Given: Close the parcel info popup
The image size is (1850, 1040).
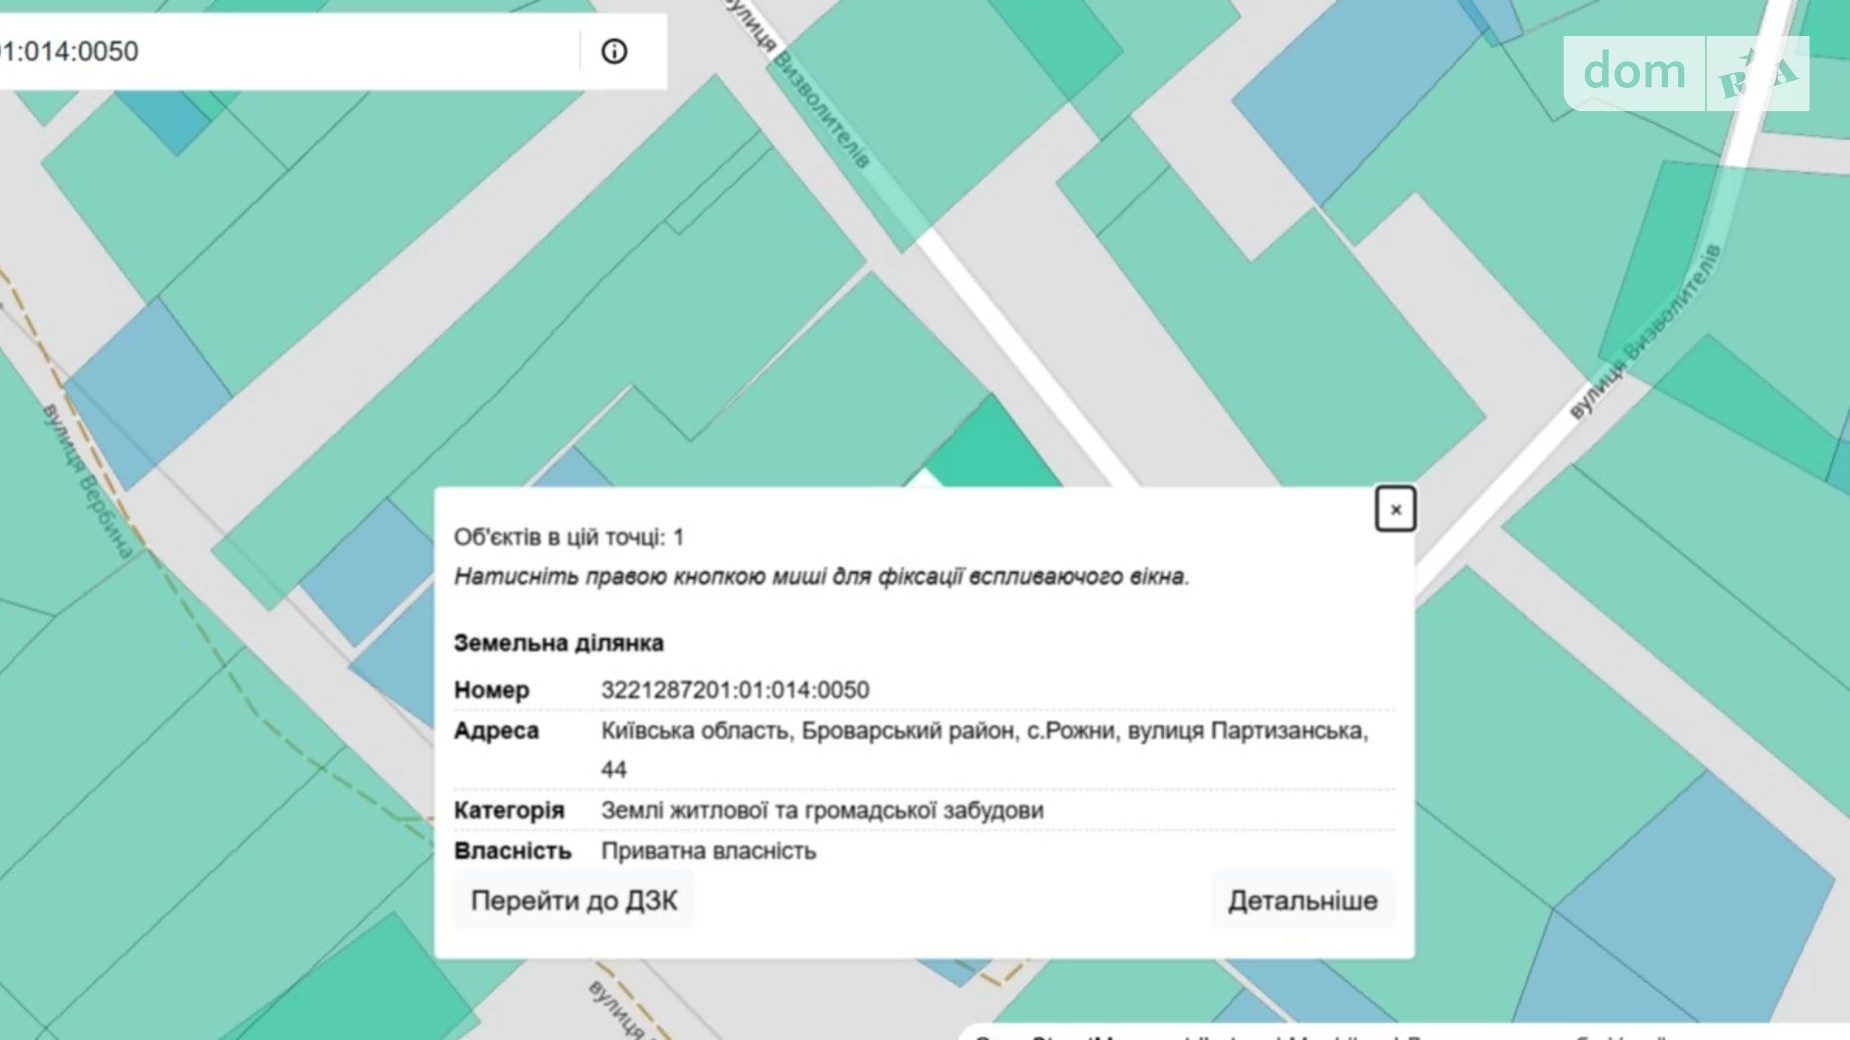Looking at the screenshot, I should pyautogui.click(x=1395, y=509).
